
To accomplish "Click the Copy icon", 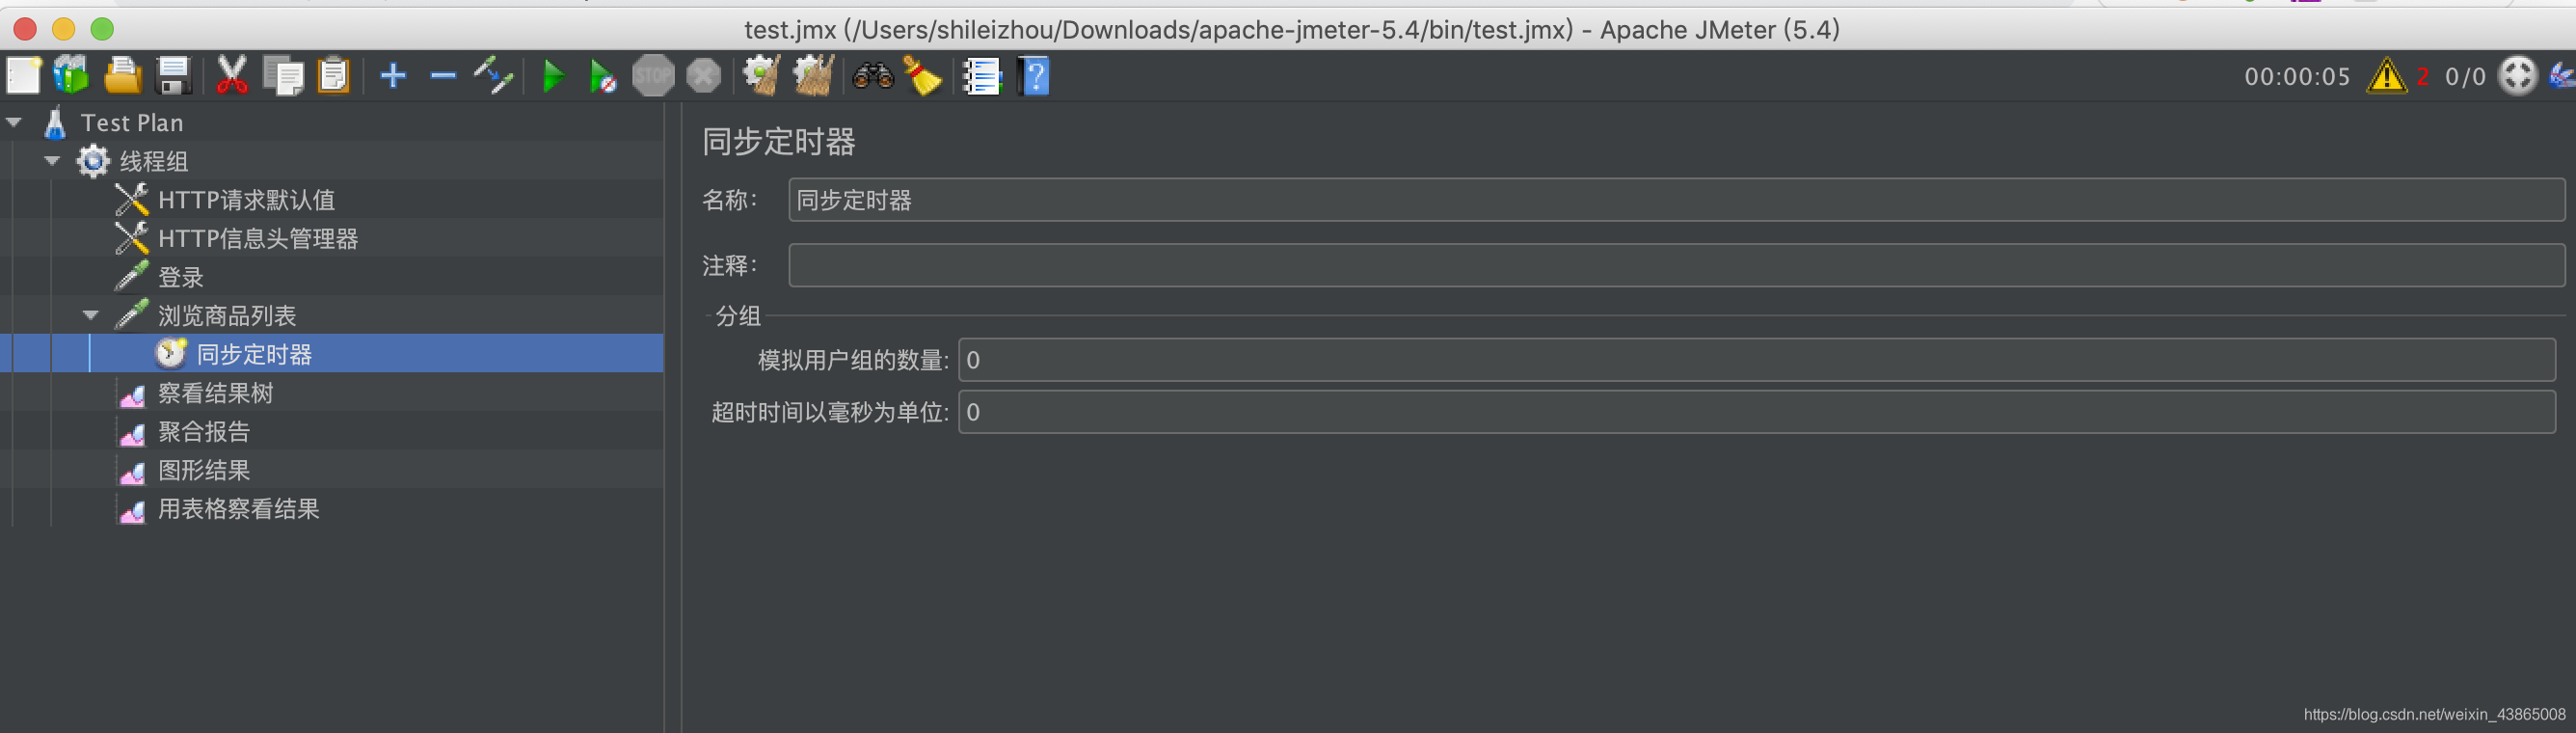I will point(283,76).
